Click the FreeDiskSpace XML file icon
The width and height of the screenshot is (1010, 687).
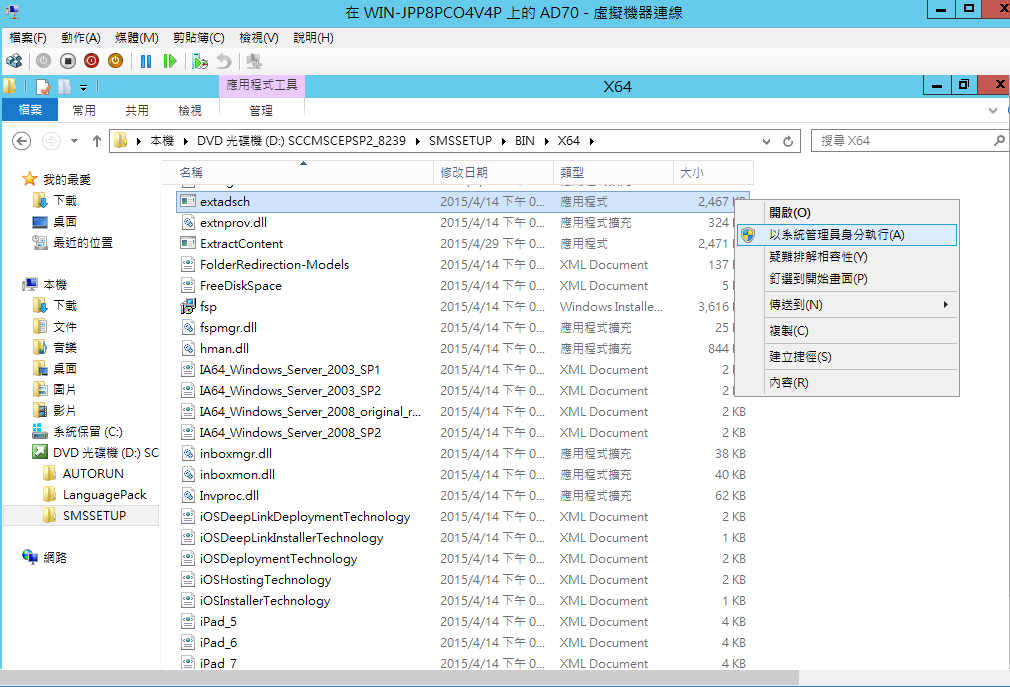coord(188,285)
